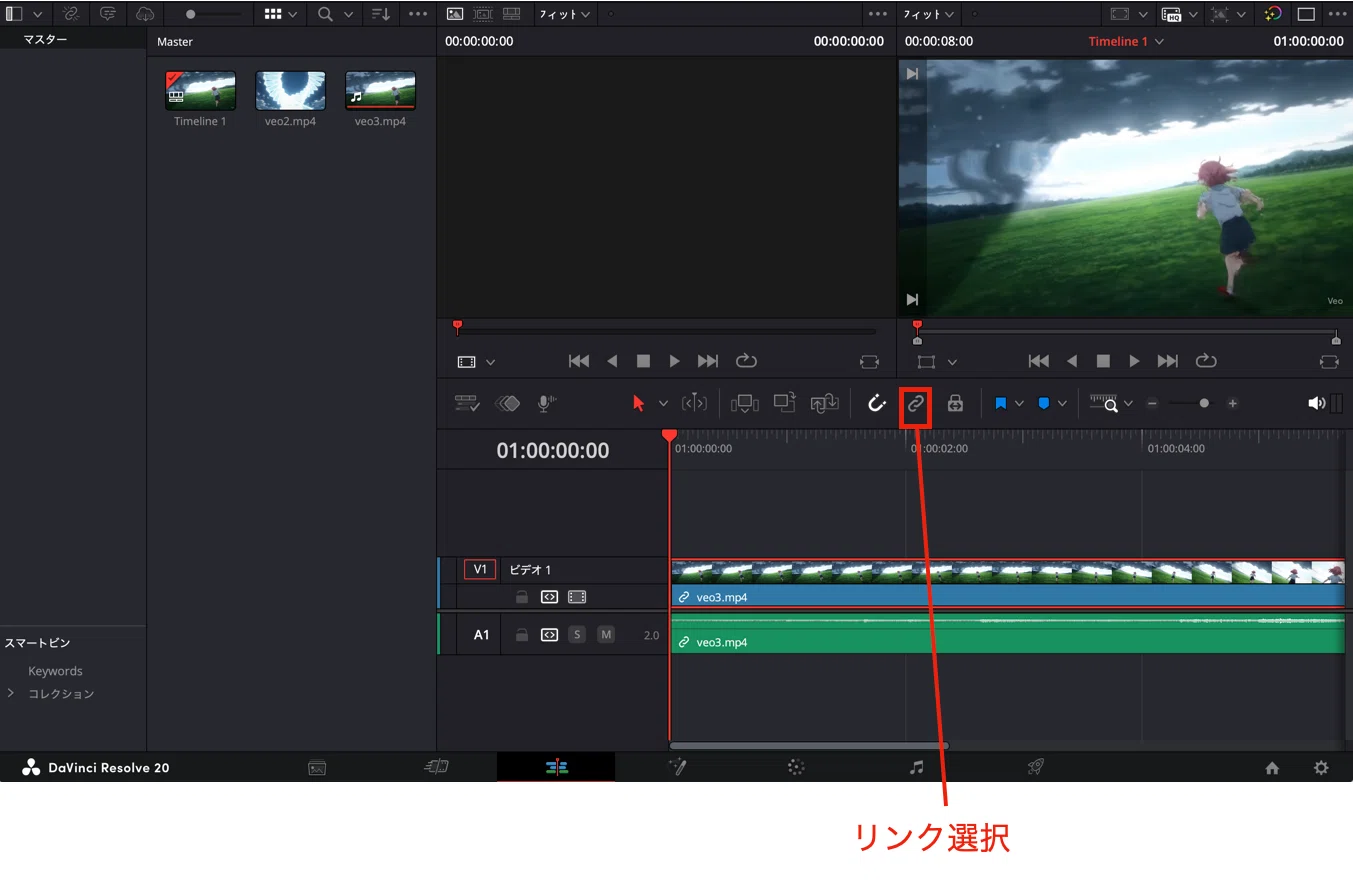The height and width of the screenshot is (882, 1353).
Task: Play the source viewer forward
Action: pyautogui.click(x=674, y=361)
